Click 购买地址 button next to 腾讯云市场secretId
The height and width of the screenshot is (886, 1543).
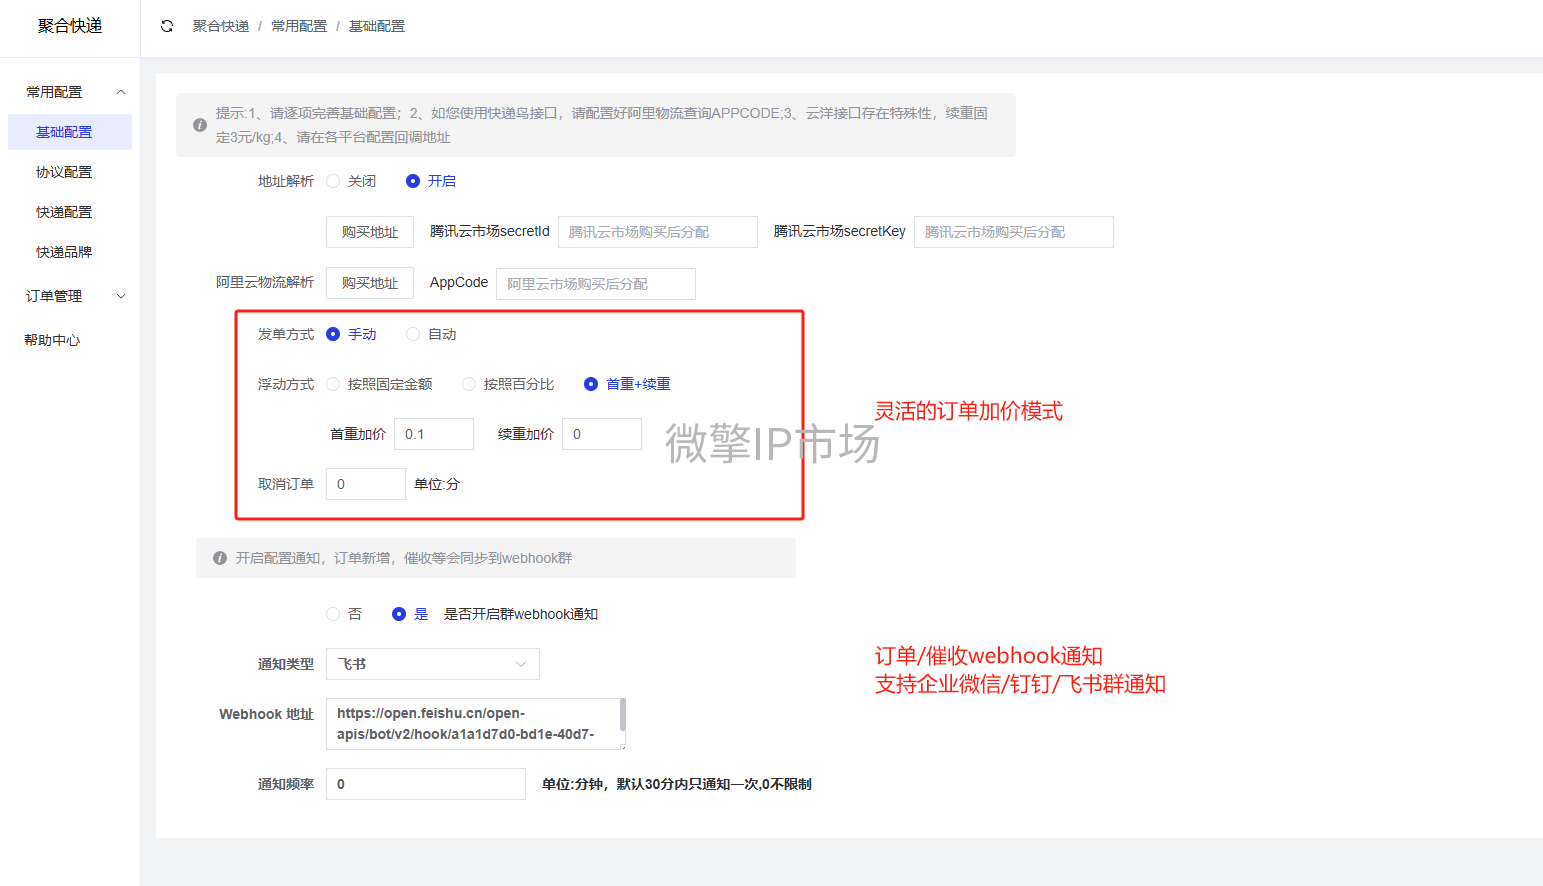coord(369,232)
